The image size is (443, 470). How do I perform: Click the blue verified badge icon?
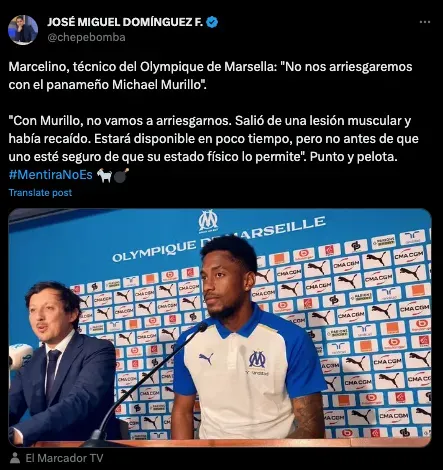coord(212,22)
